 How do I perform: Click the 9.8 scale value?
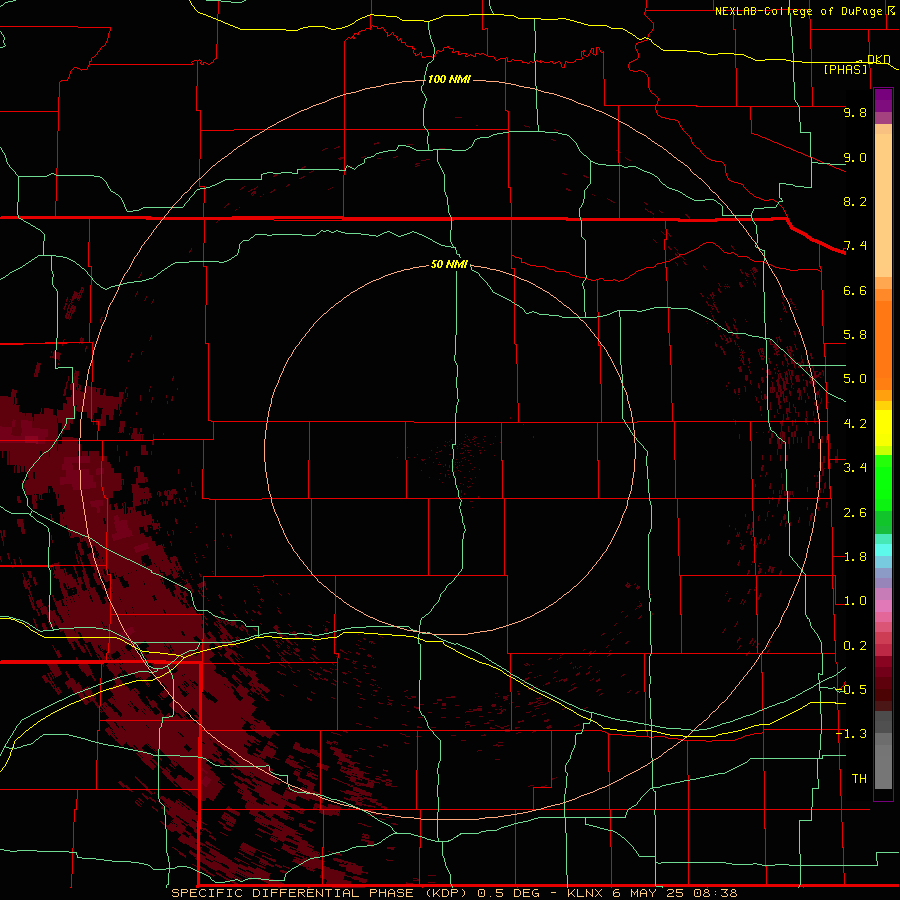(855, 112)
